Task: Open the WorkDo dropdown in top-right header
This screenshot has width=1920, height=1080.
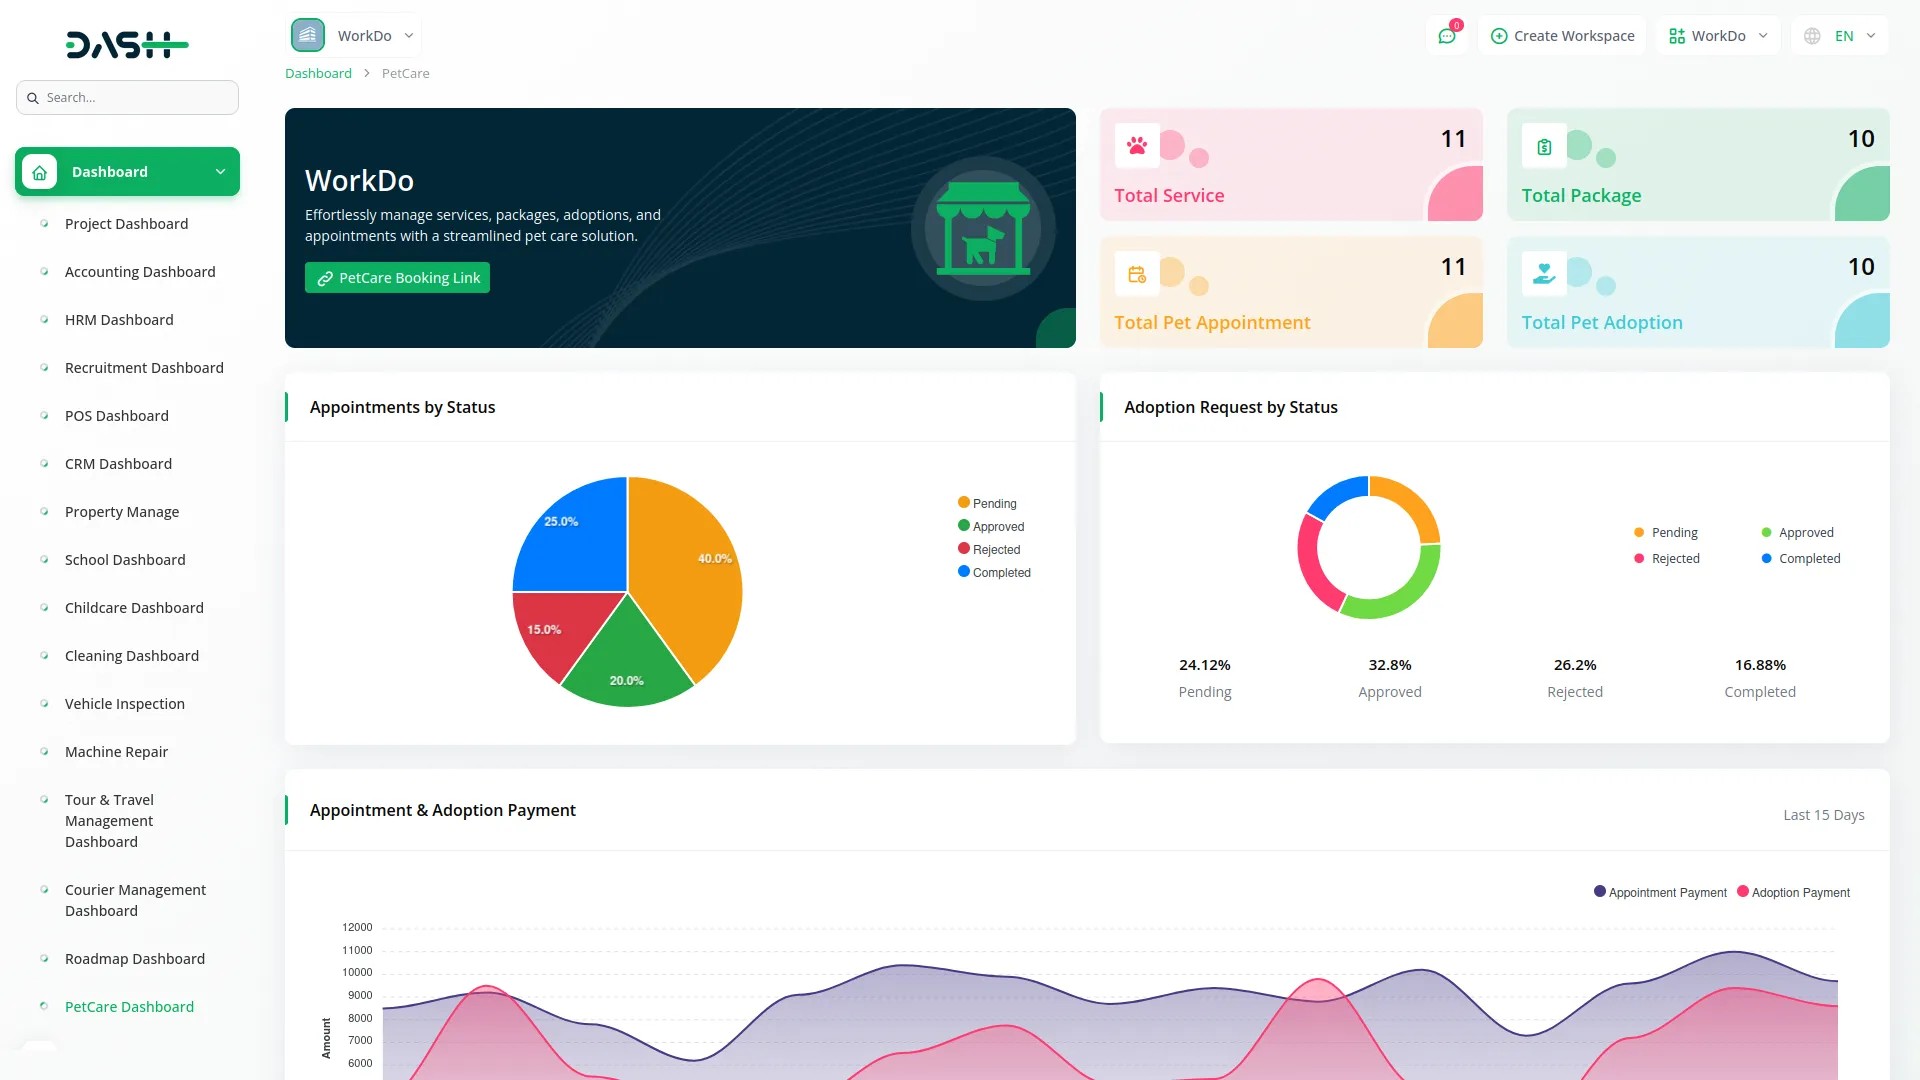Action: 1717,36
